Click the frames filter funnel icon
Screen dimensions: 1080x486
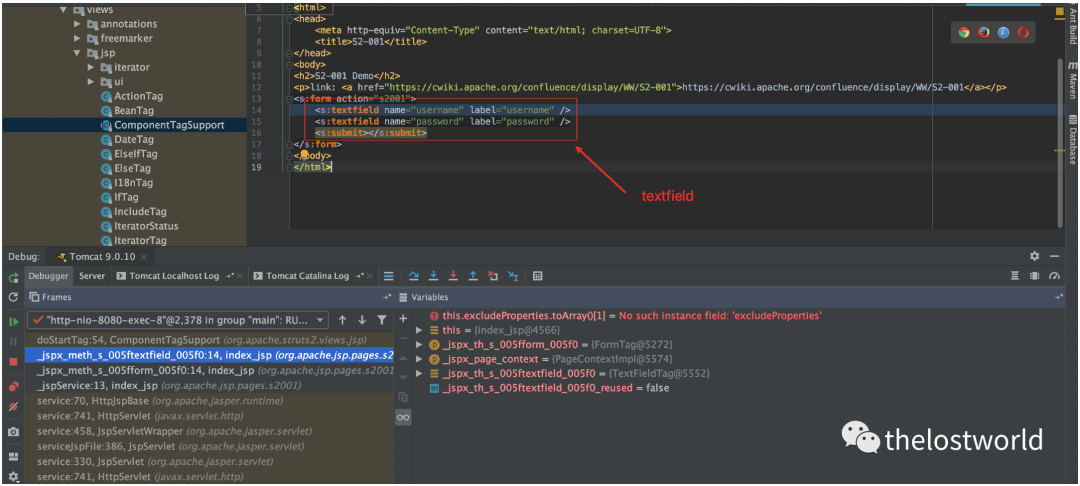pos(382,320)
